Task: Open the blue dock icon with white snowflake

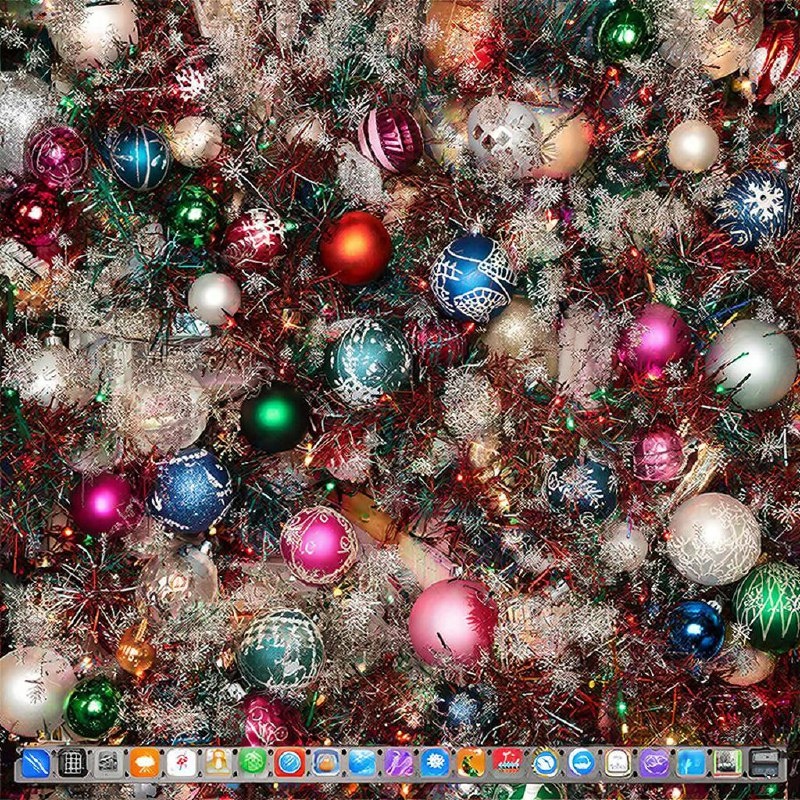Action: tap(435, 763)
